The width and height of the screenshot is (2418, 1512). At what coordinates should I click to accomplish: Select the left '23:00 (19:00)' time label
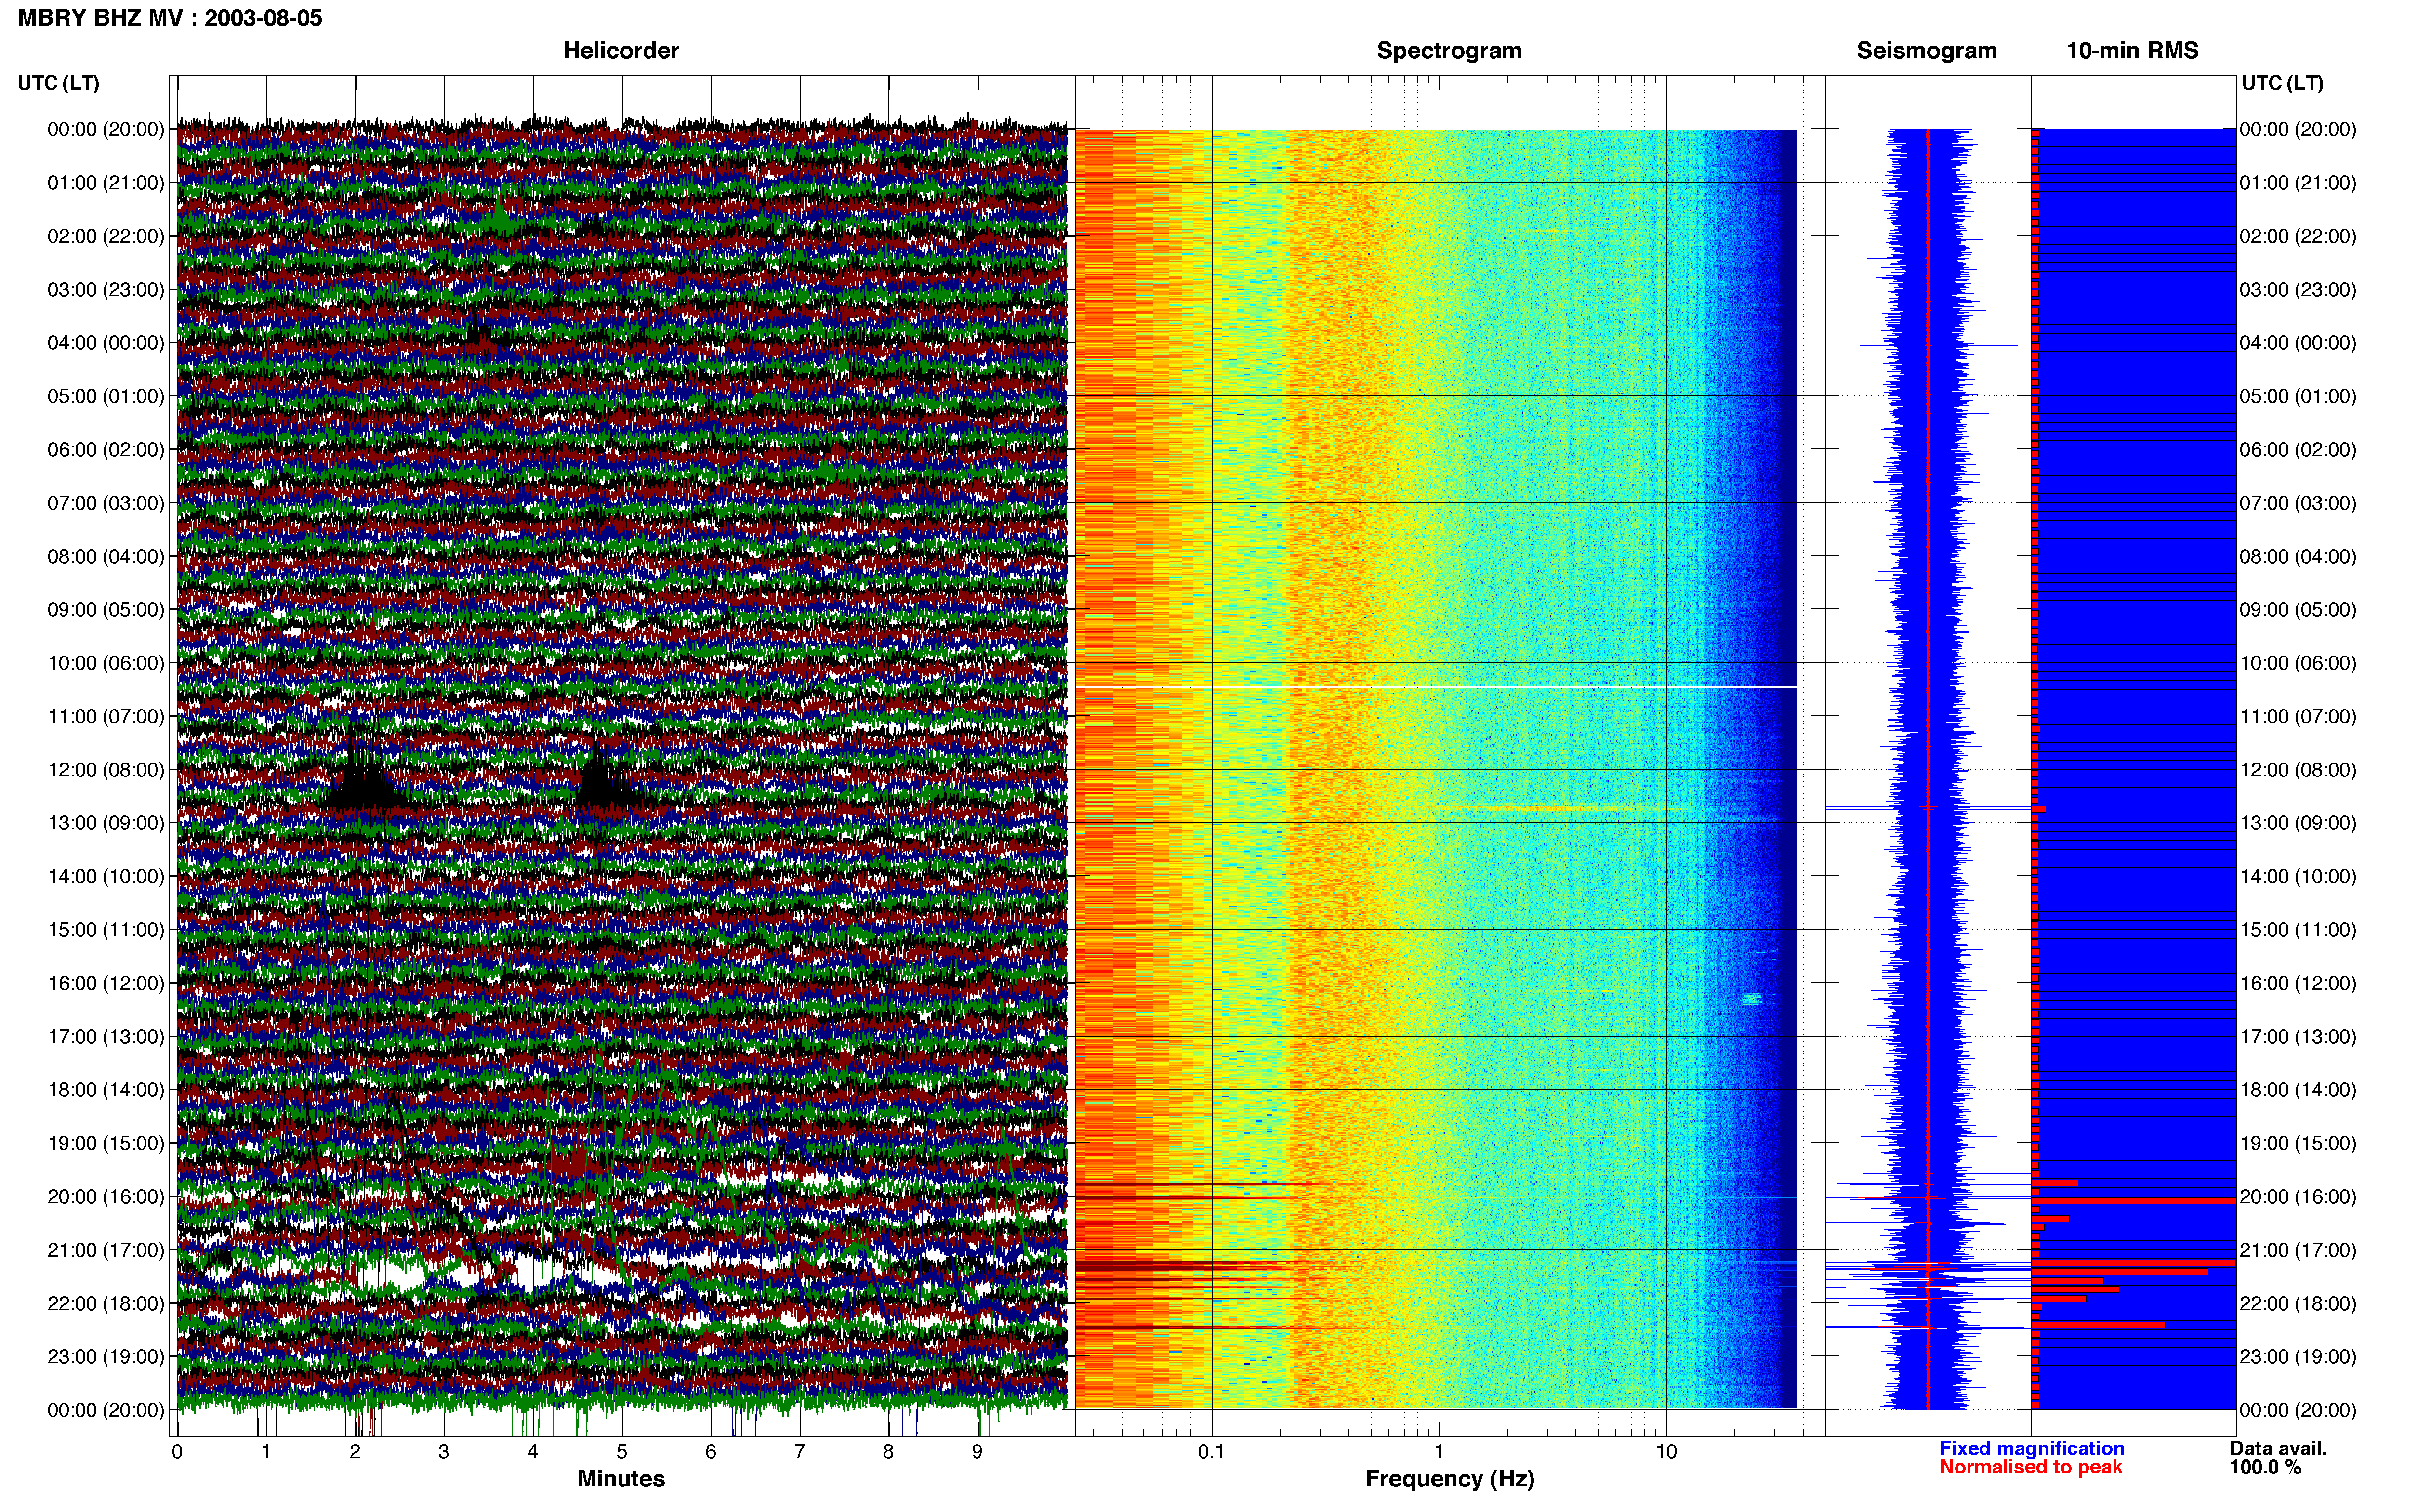click(106, 1357)
